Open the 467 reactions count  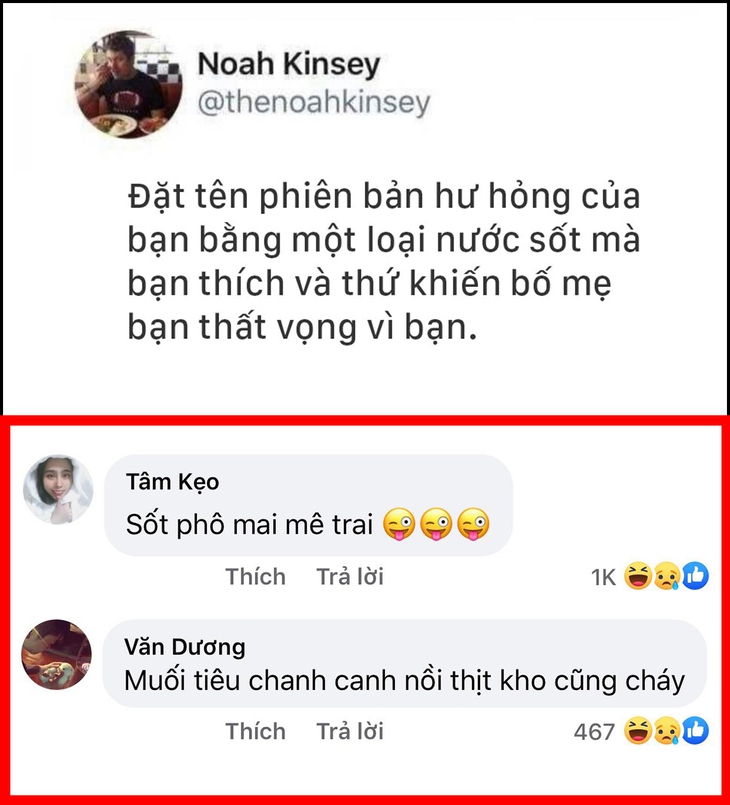point(594,732)
